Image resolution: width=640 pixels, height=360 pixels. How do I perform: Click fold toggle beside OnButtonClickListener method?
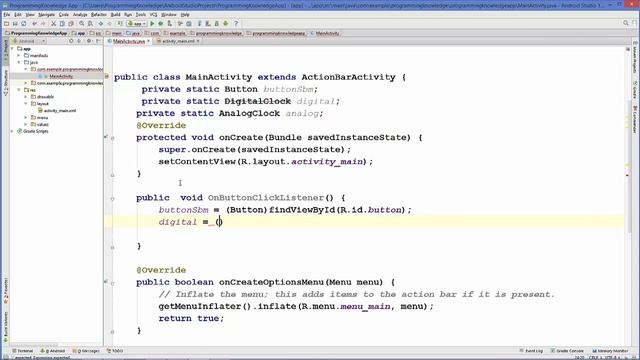[x=113, y=199]
